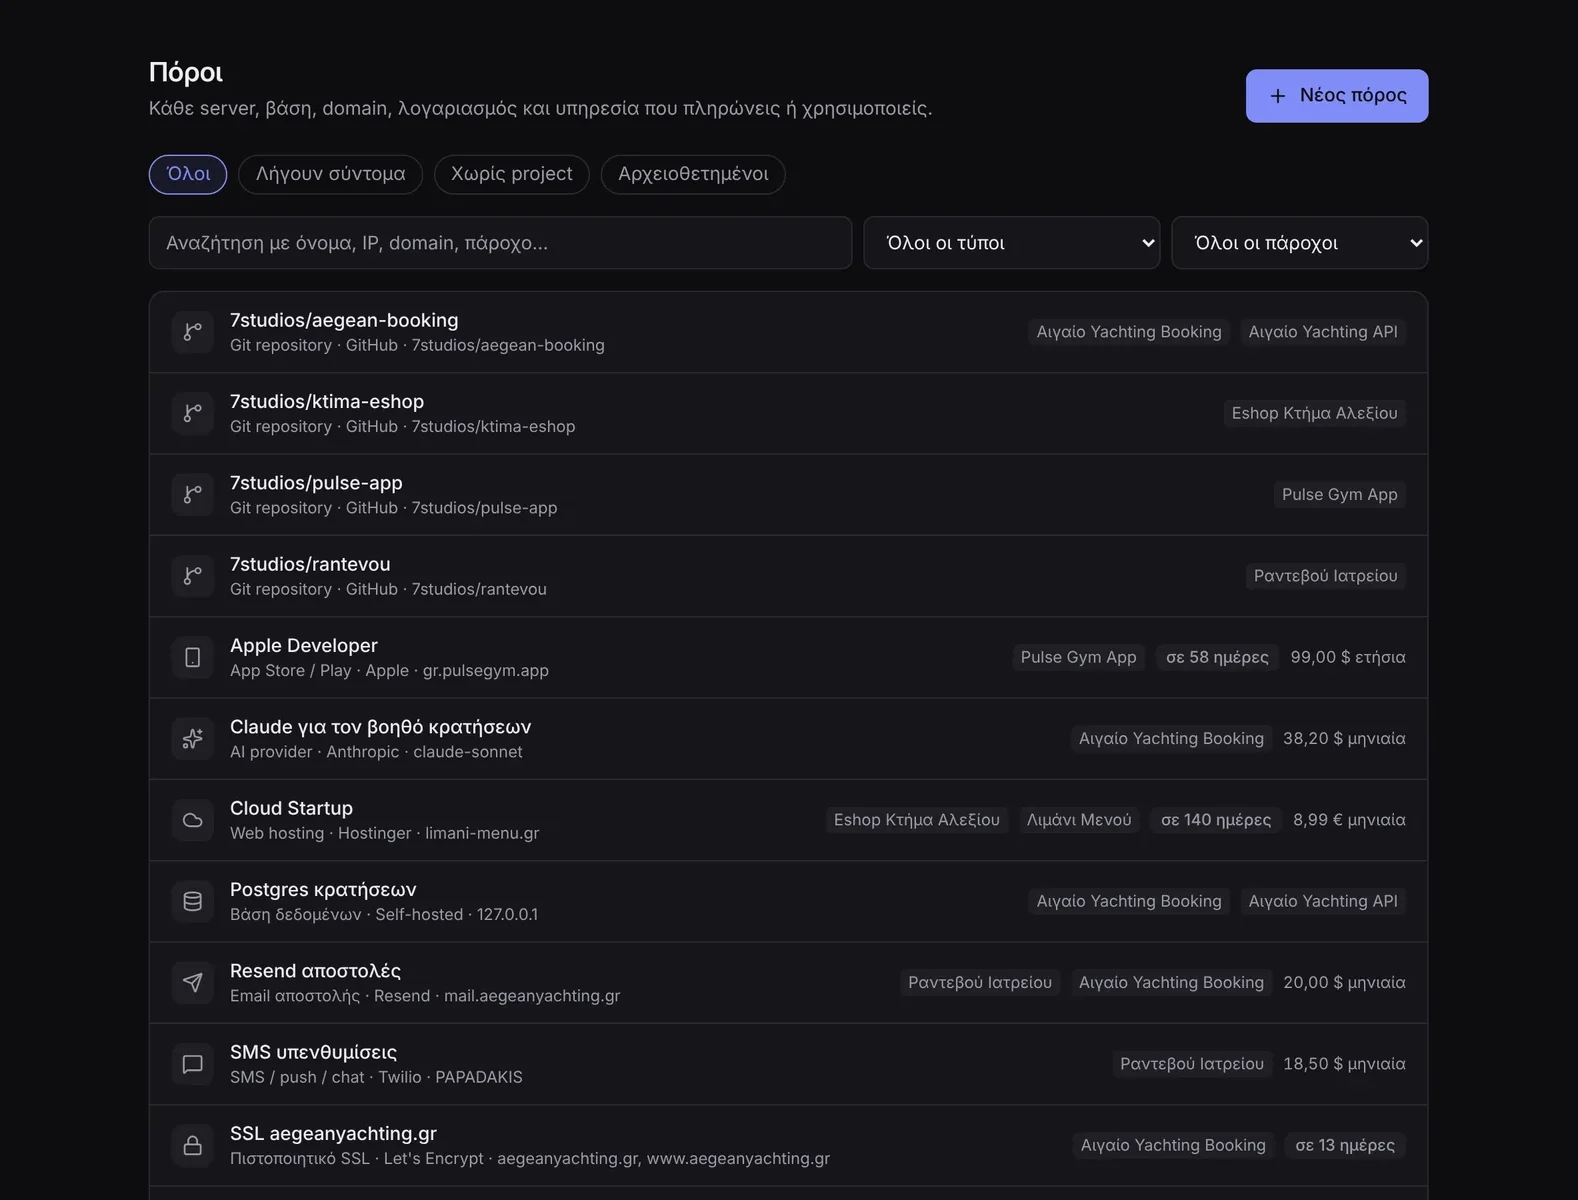Open the Claude για τον βοηθό κρατήσεων resource

coord(380,727)
